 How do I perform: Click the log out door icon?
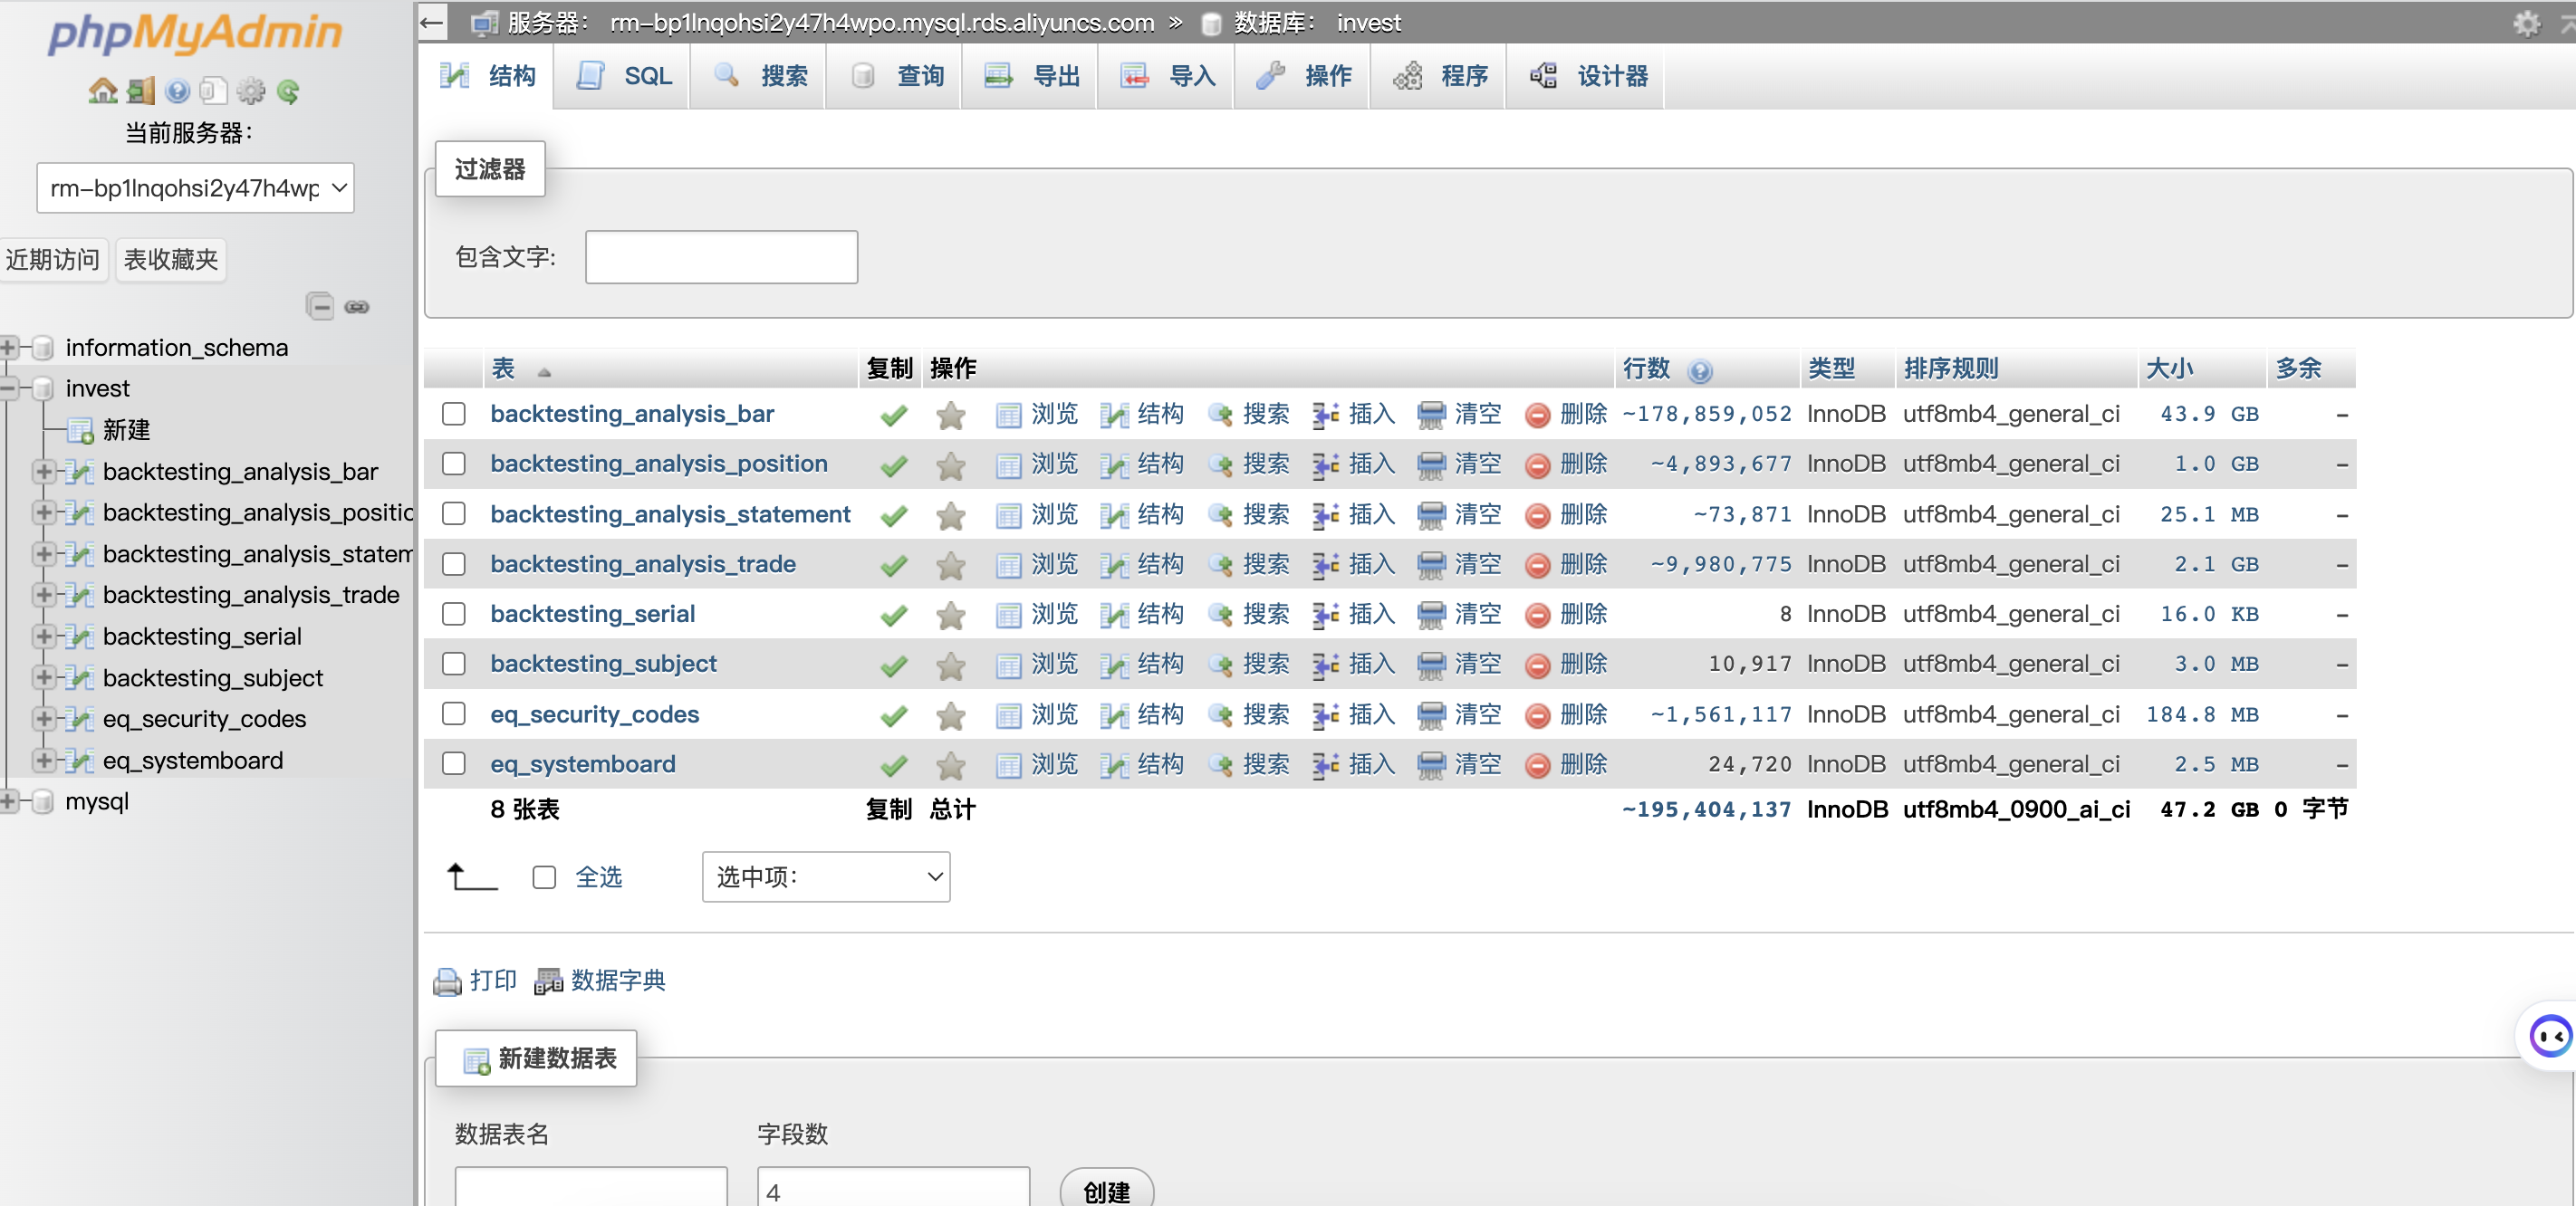click(x=141, y=91)
